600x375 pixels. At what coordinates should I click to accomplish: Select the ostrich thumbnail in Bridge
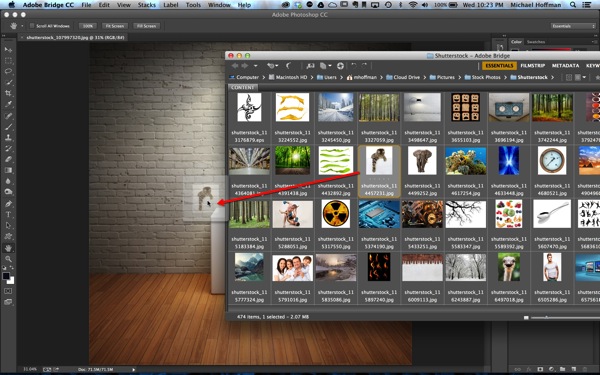(x=509, y=267)
